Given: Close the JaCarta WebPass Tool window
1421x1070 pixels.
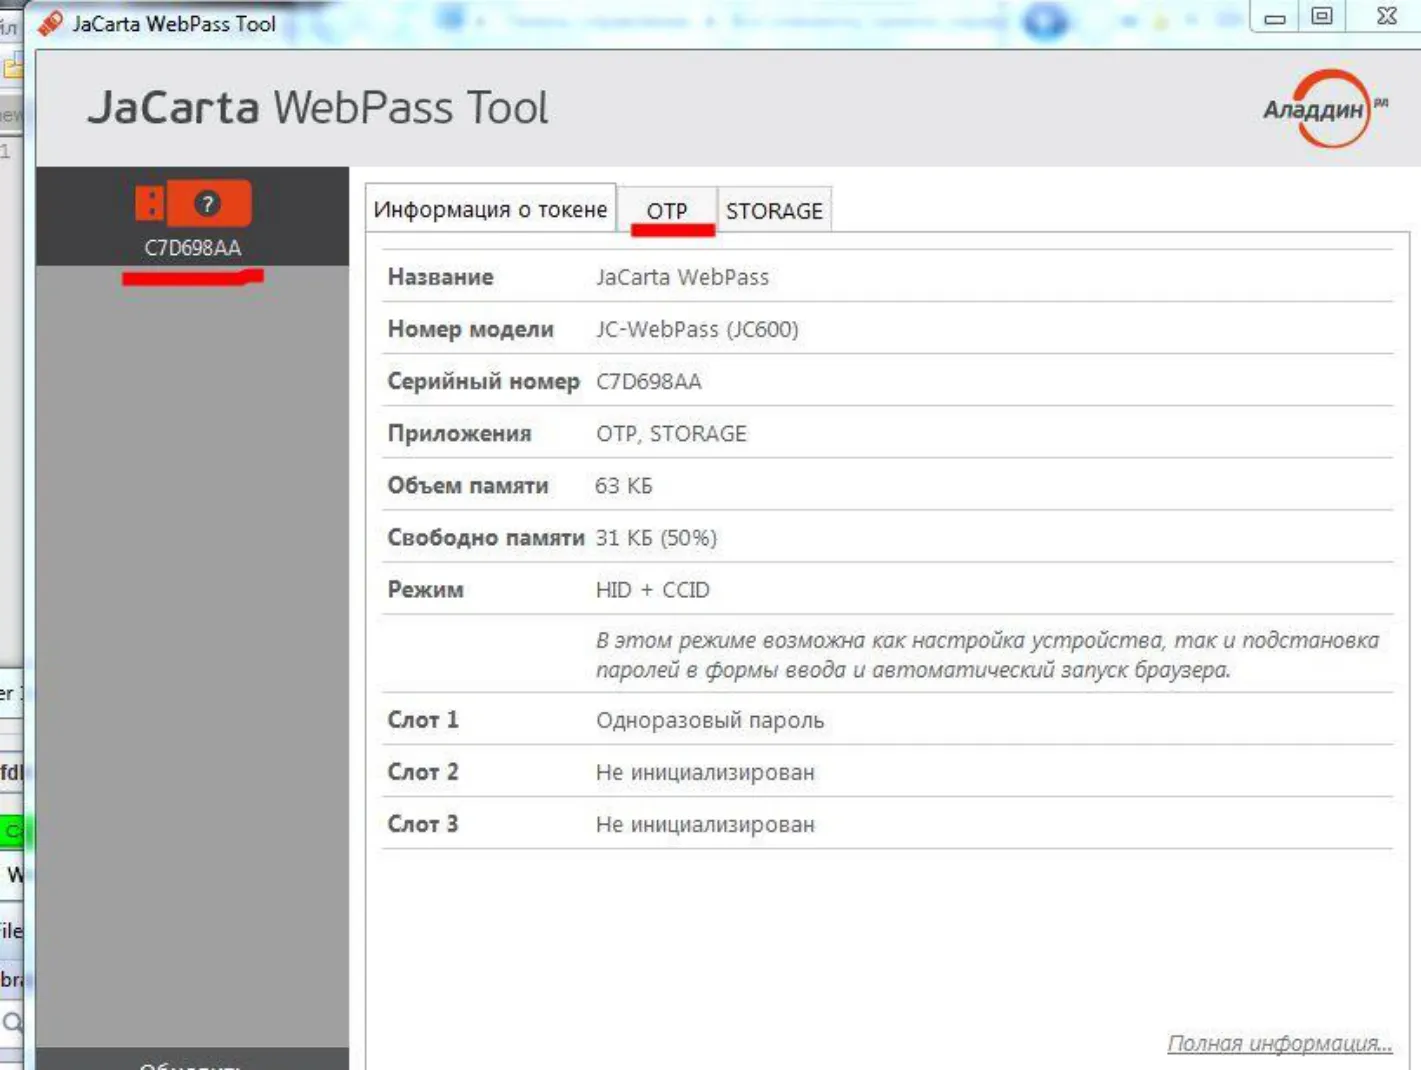Looking at the screenshot, I should coord(1385,17).
